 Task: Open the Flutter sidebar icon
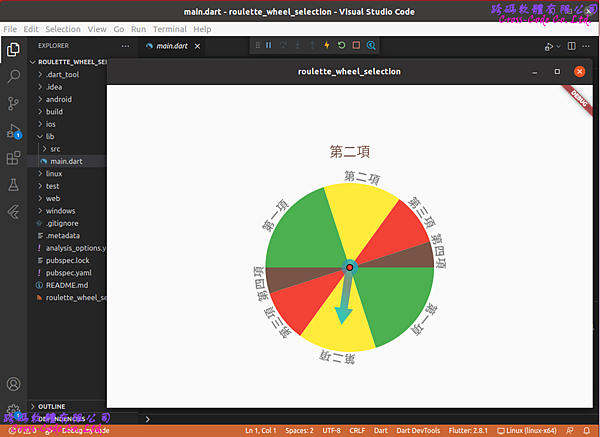pos(13,212)
